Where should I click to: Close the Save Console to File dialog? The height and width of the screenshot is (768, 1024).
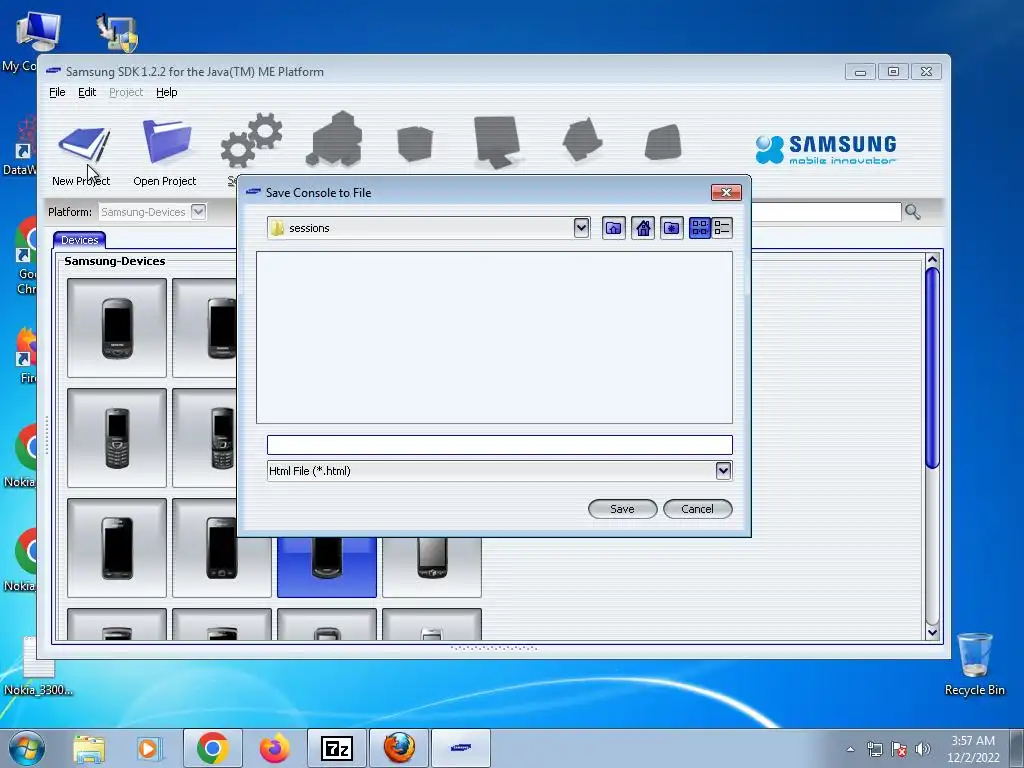(726, 192)
